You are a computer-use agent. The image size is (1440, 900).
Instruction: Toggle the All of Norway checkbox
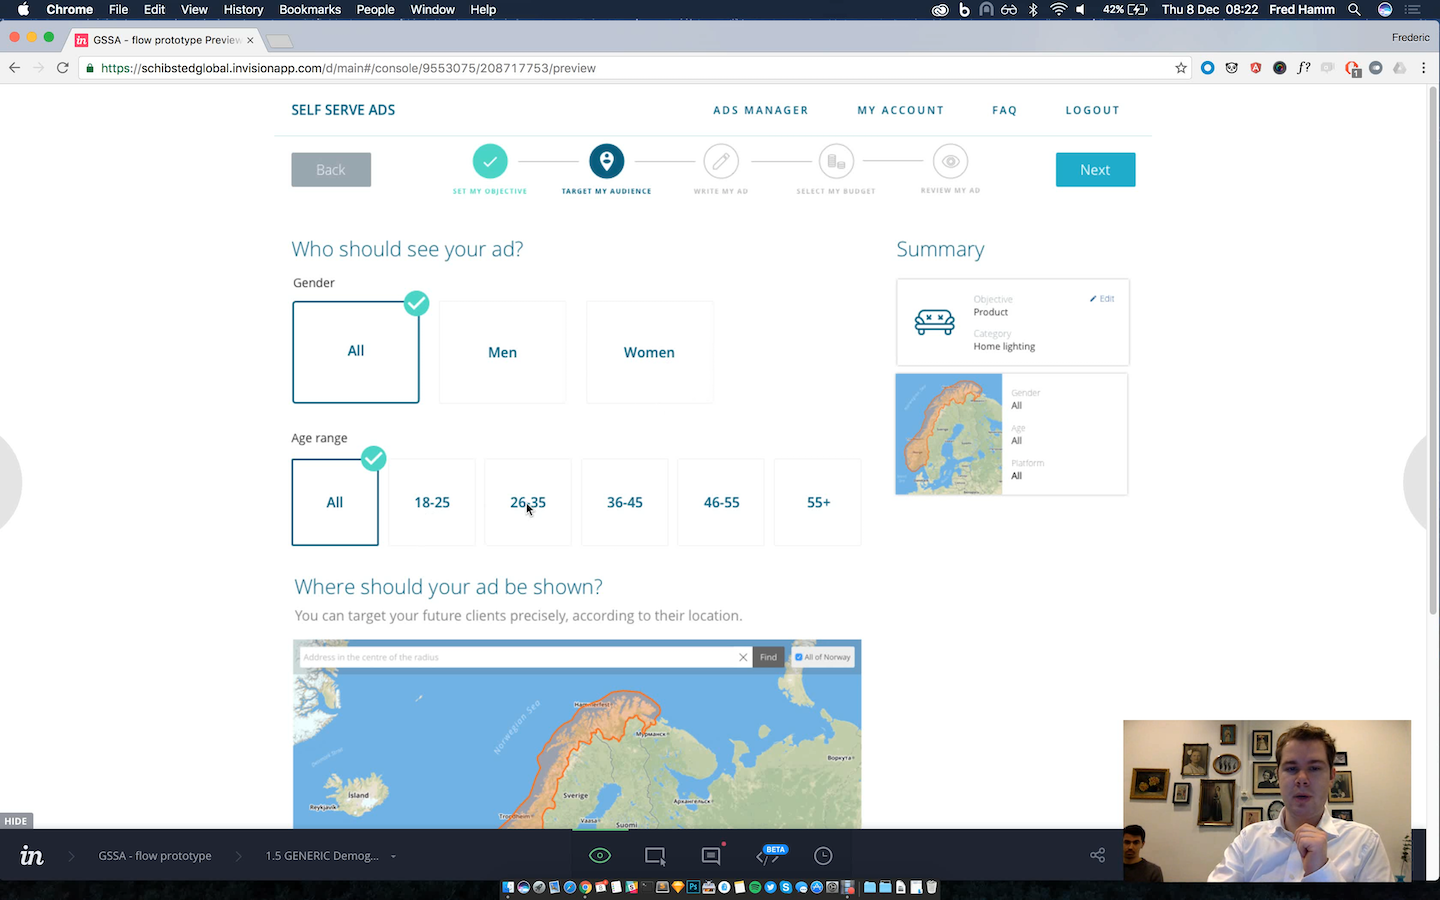coord(798,657)
